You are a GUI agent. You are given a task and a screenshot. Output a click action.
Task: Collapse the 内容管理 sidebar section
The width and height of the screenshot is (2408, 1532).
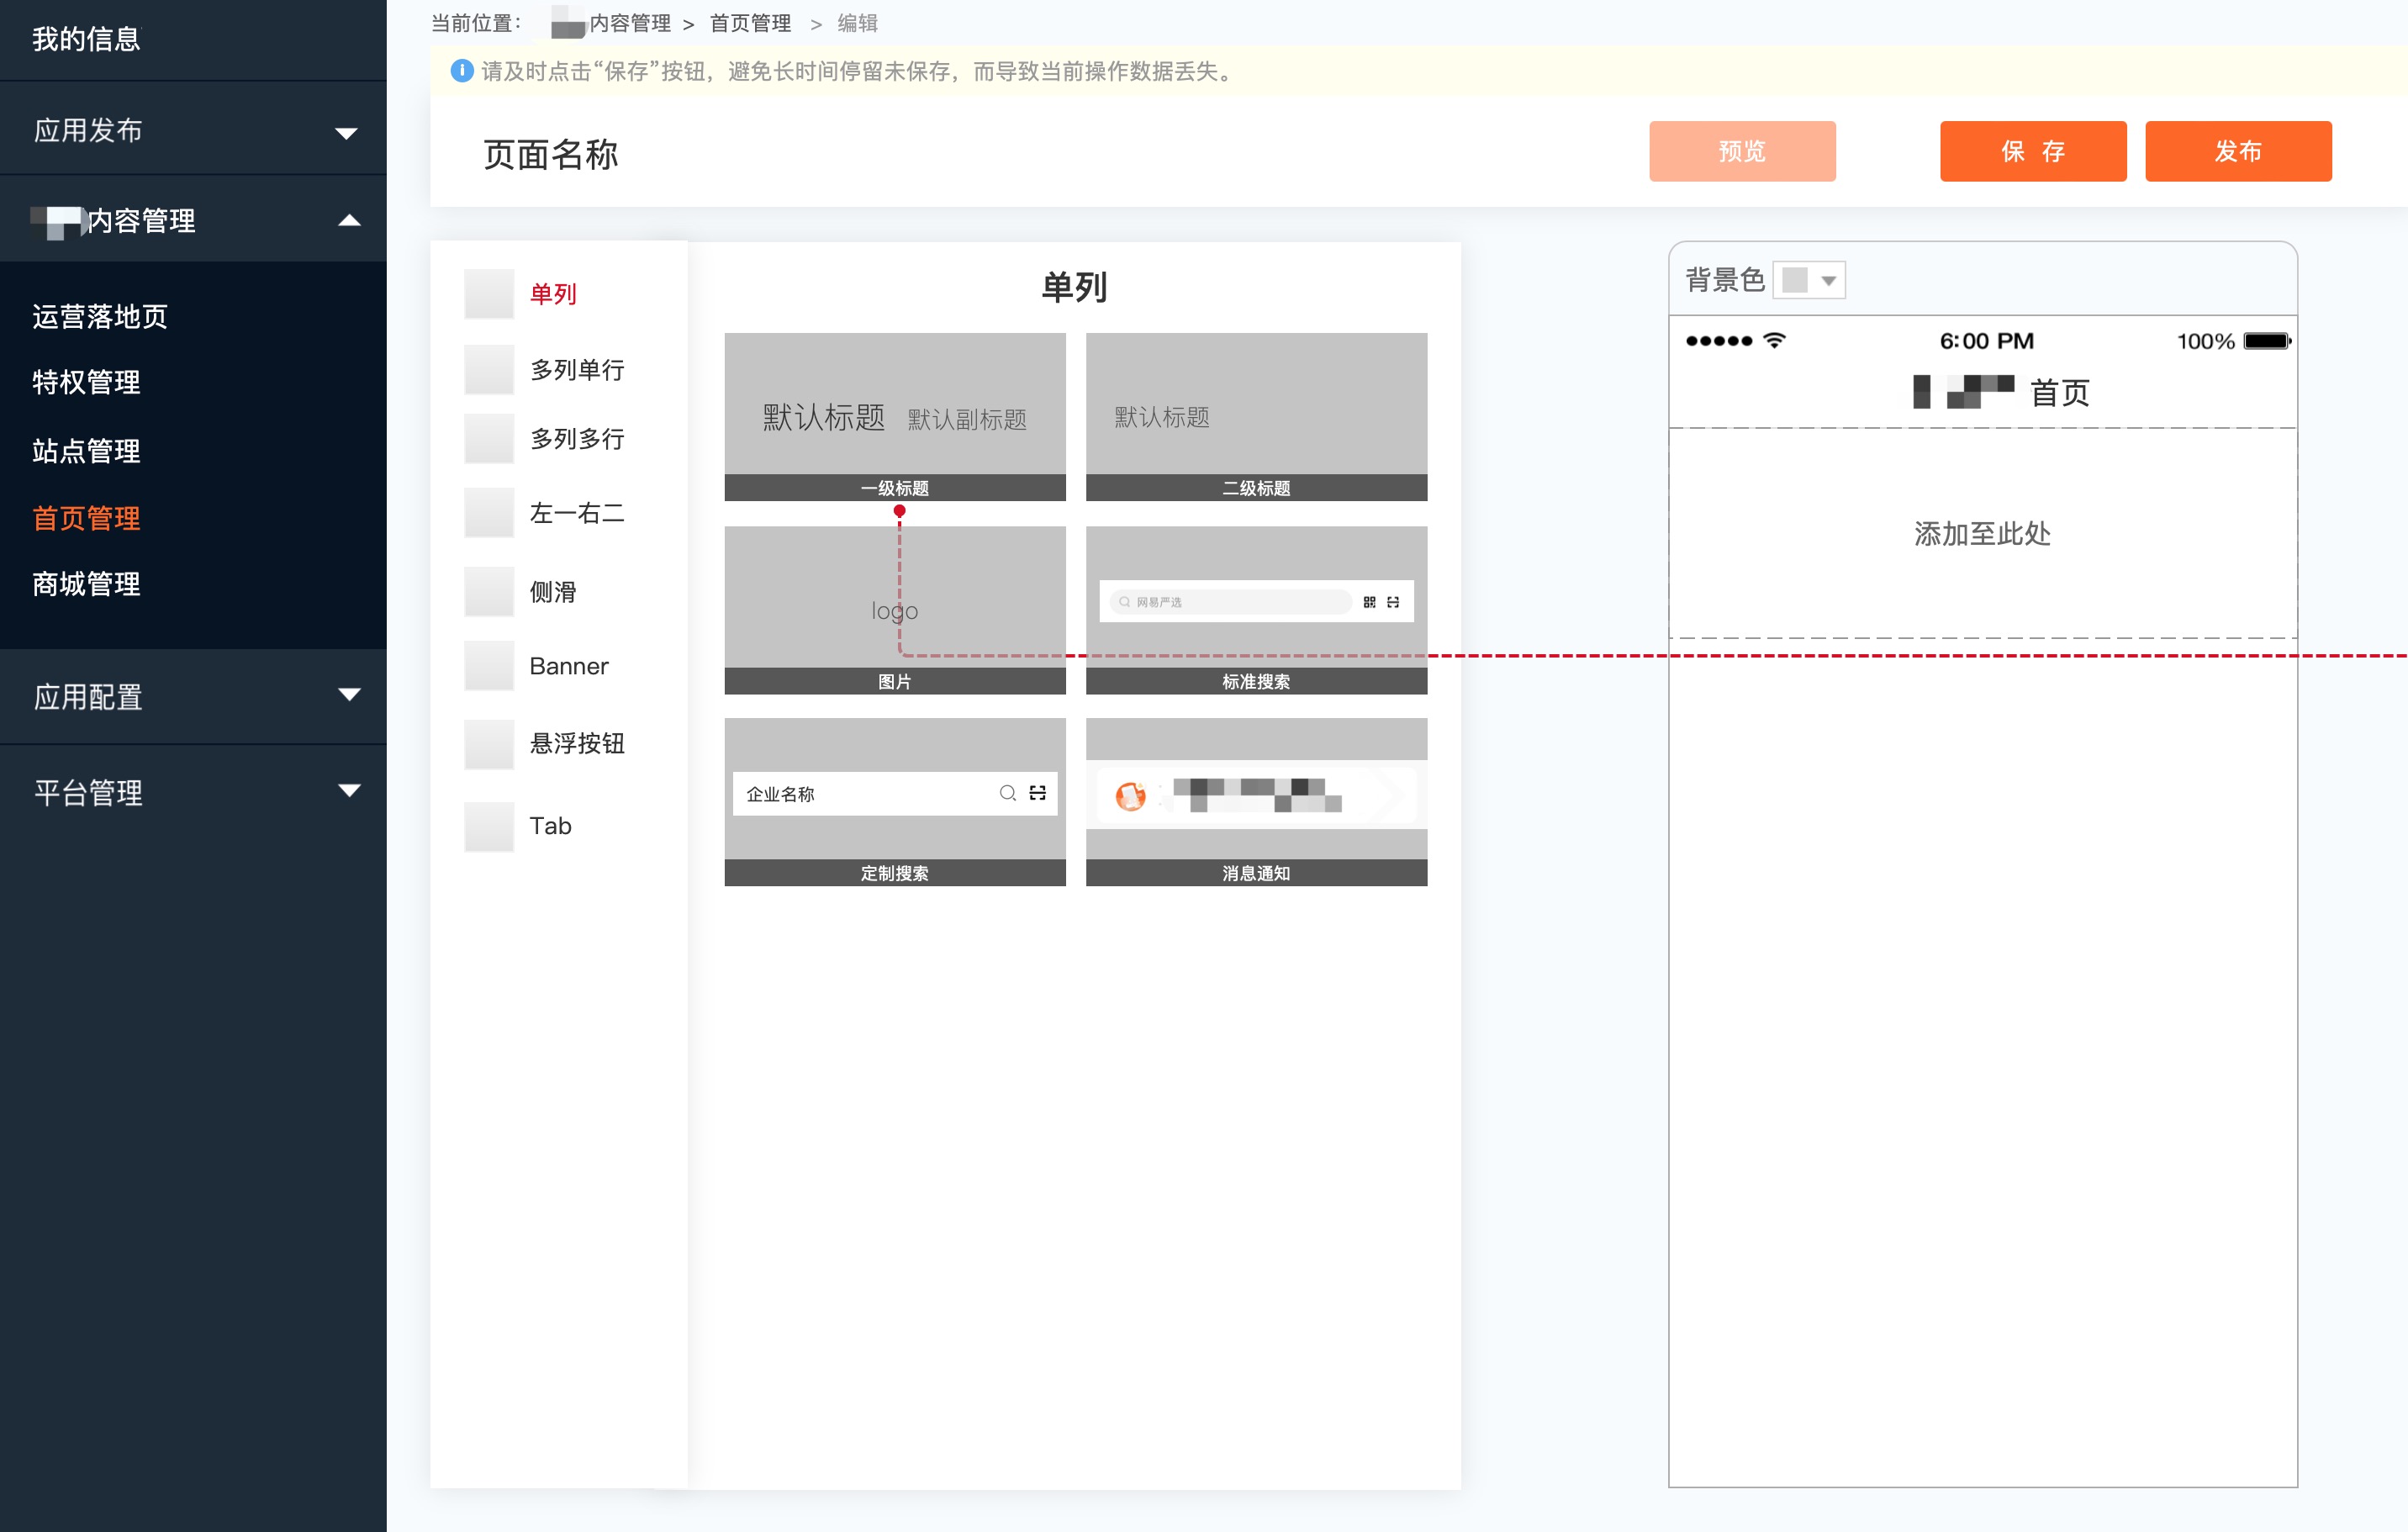click(x=349, y=220)
